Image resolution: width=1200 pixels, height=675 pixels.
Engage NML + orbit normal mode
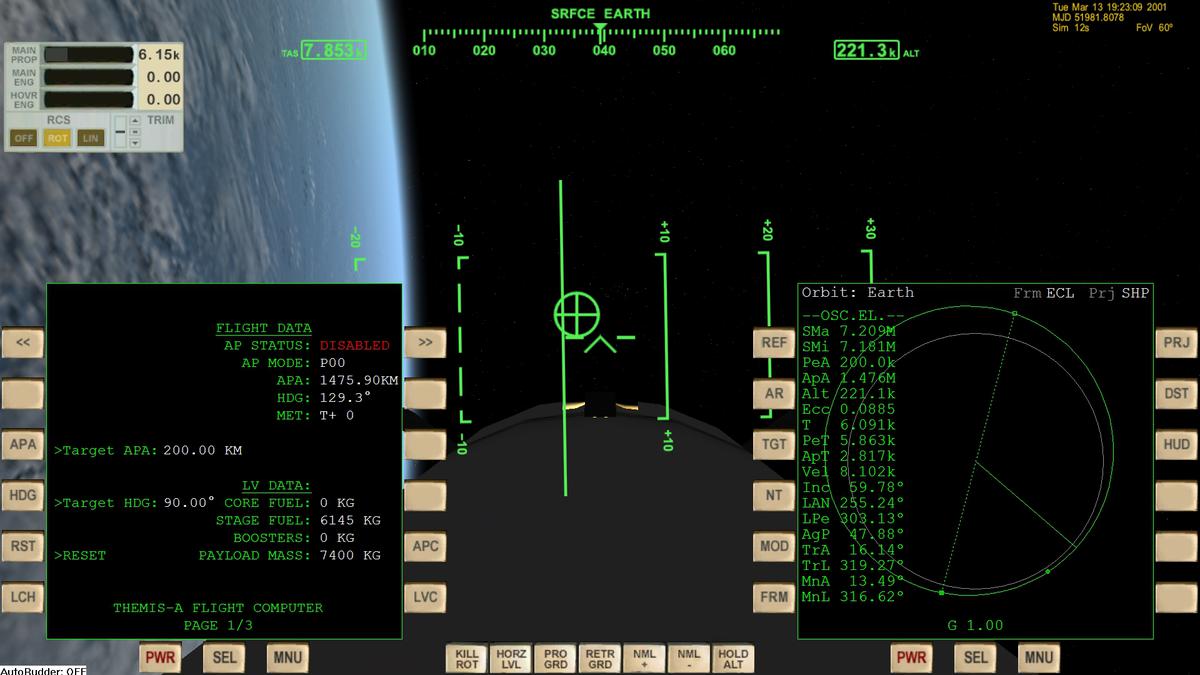(644, 659)
